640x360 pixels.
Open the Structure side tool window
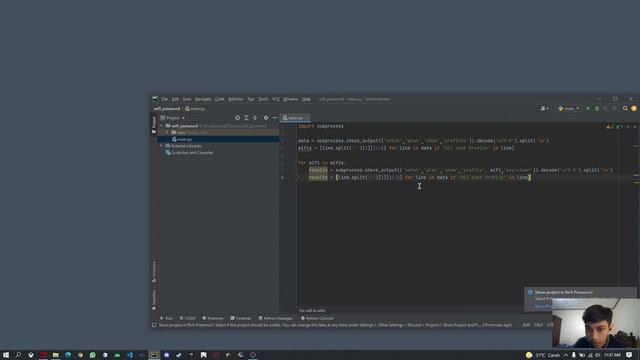pos(154,272)
